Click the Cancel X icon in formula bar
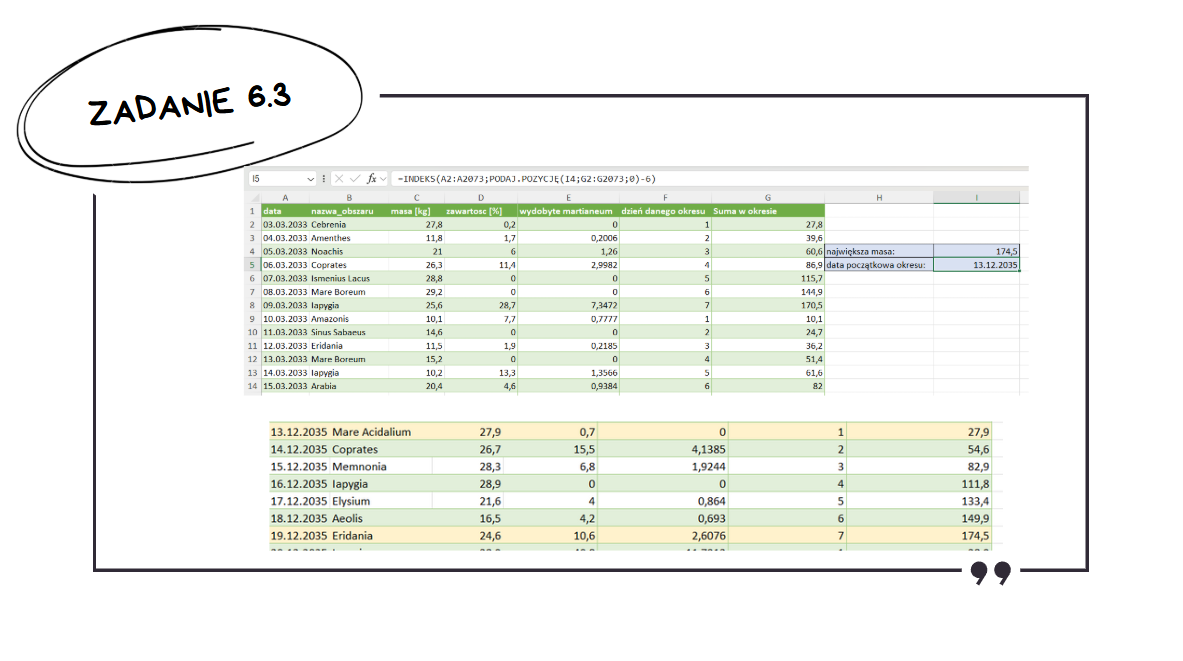1183x661 pixels. (340, 178)
